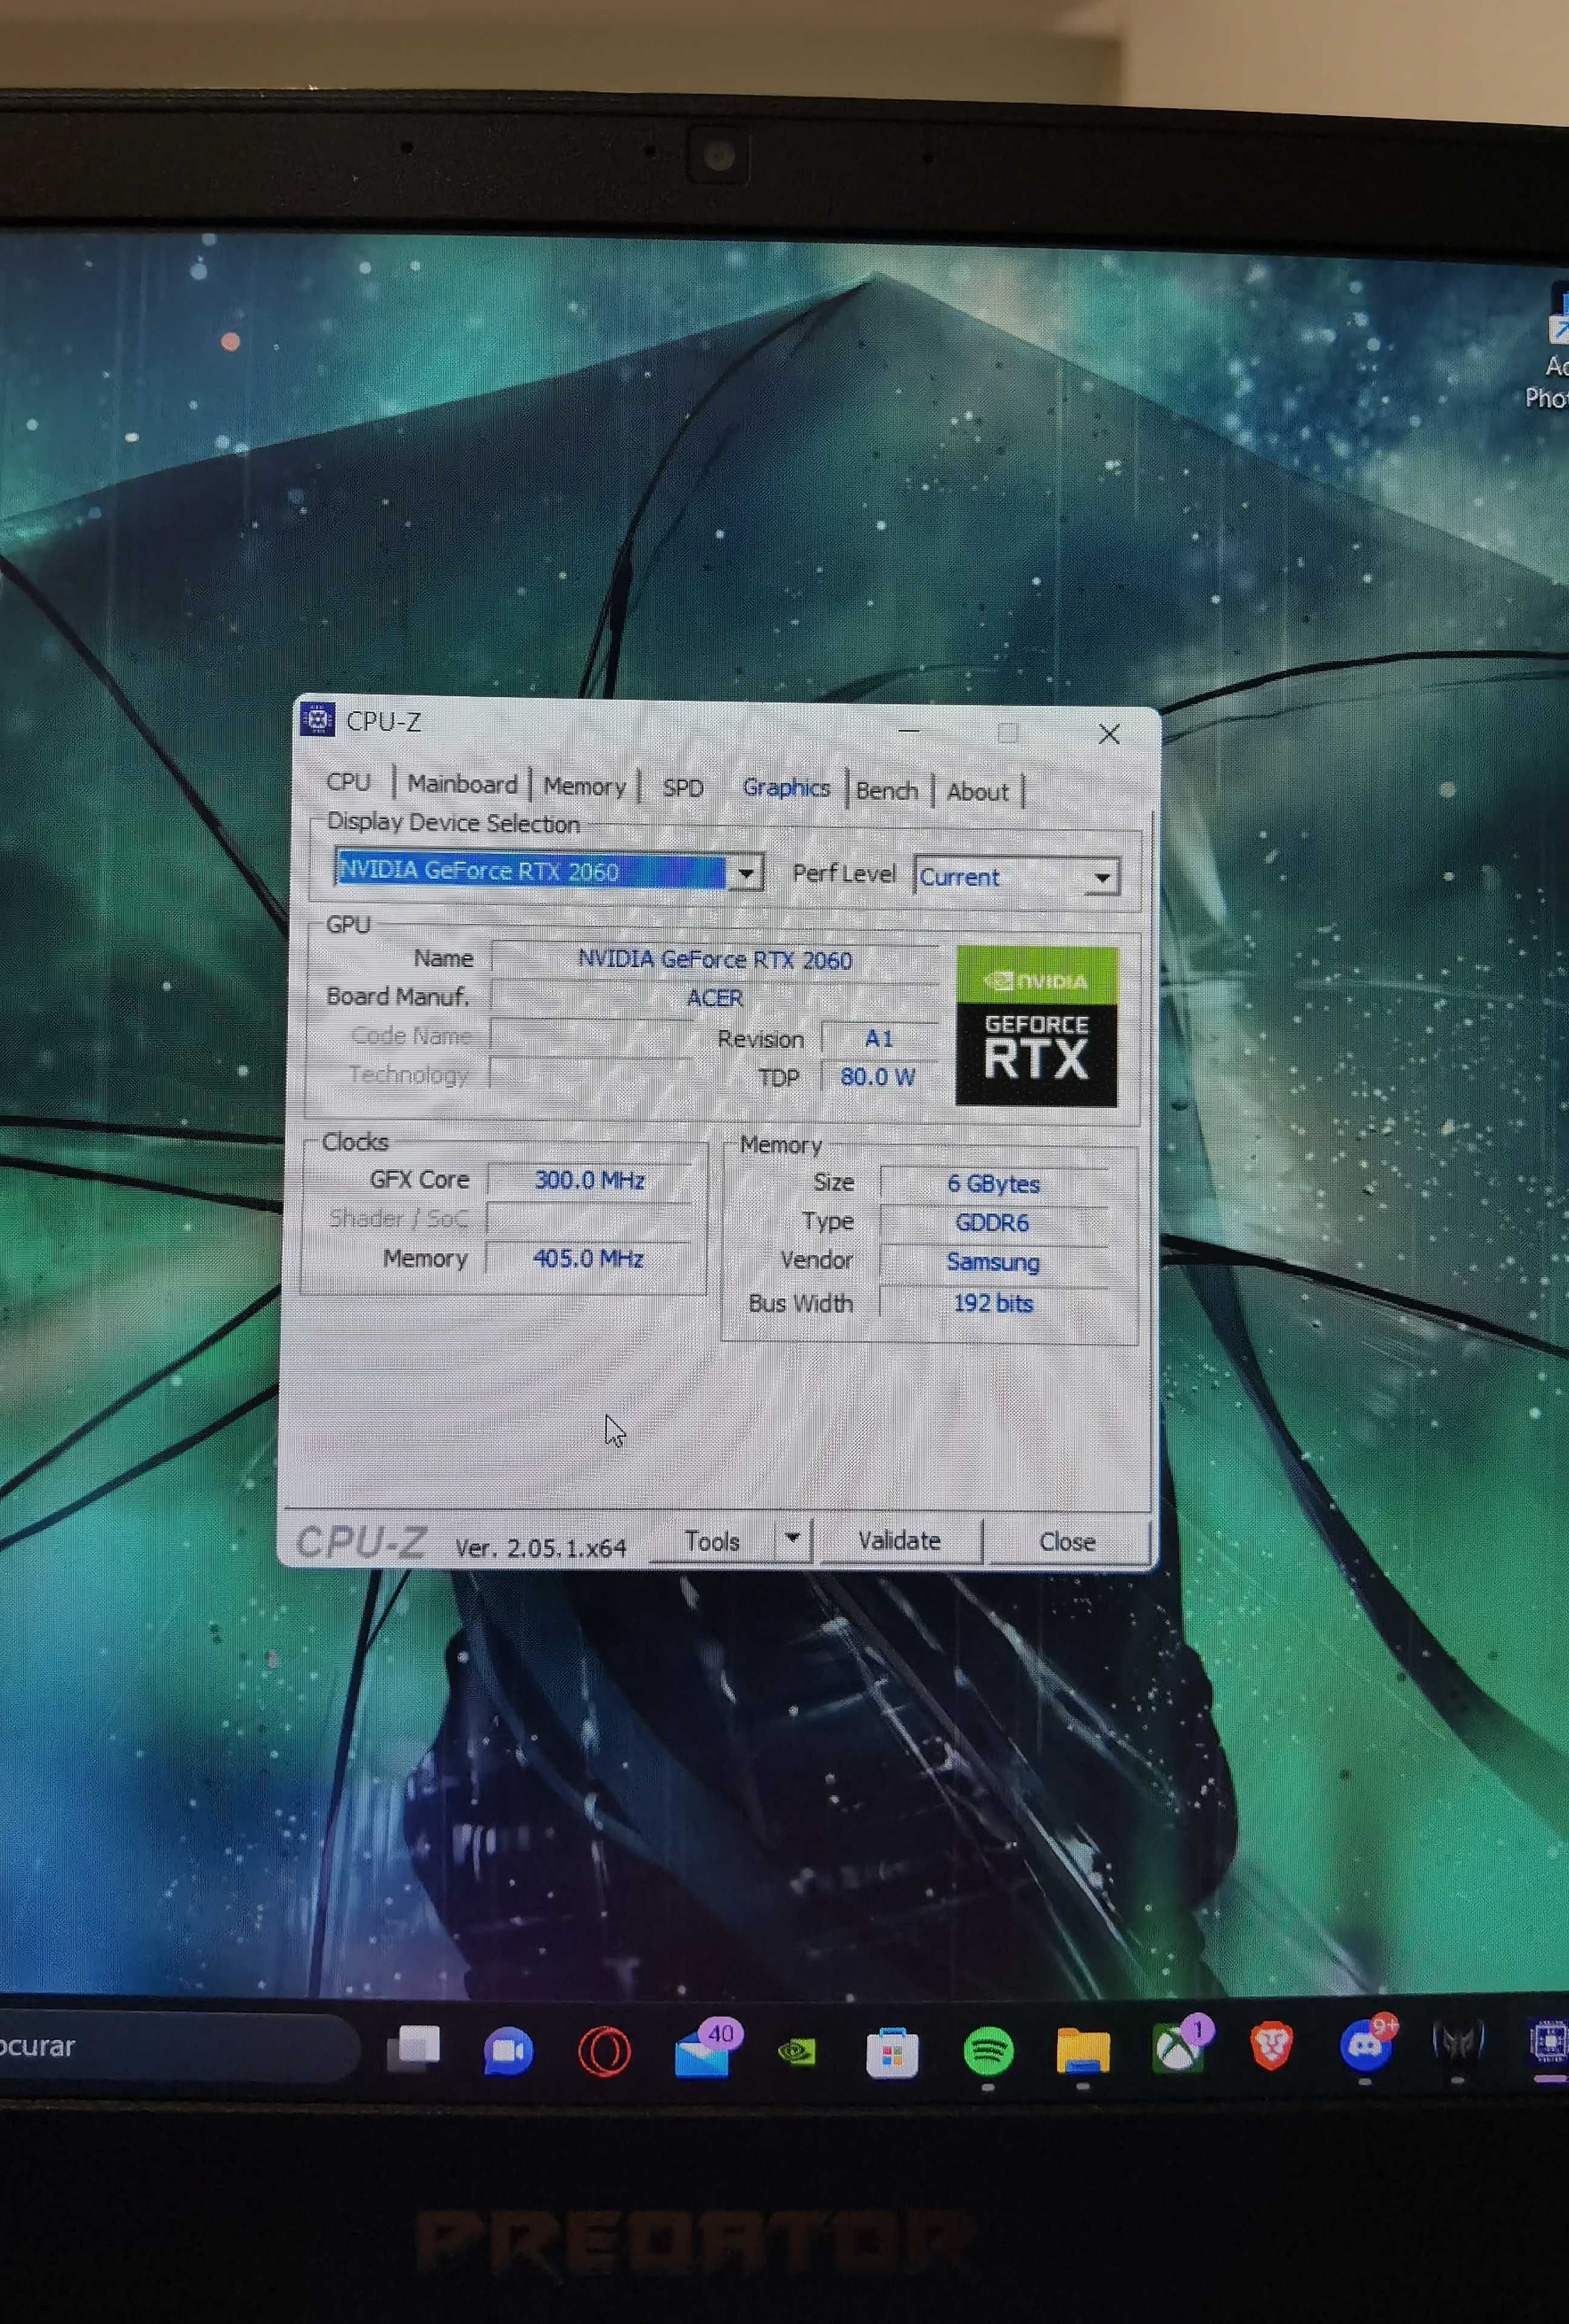Click the Tools button
The height and width of the screenshot is (2324, 1569).
pos(712,1541)
